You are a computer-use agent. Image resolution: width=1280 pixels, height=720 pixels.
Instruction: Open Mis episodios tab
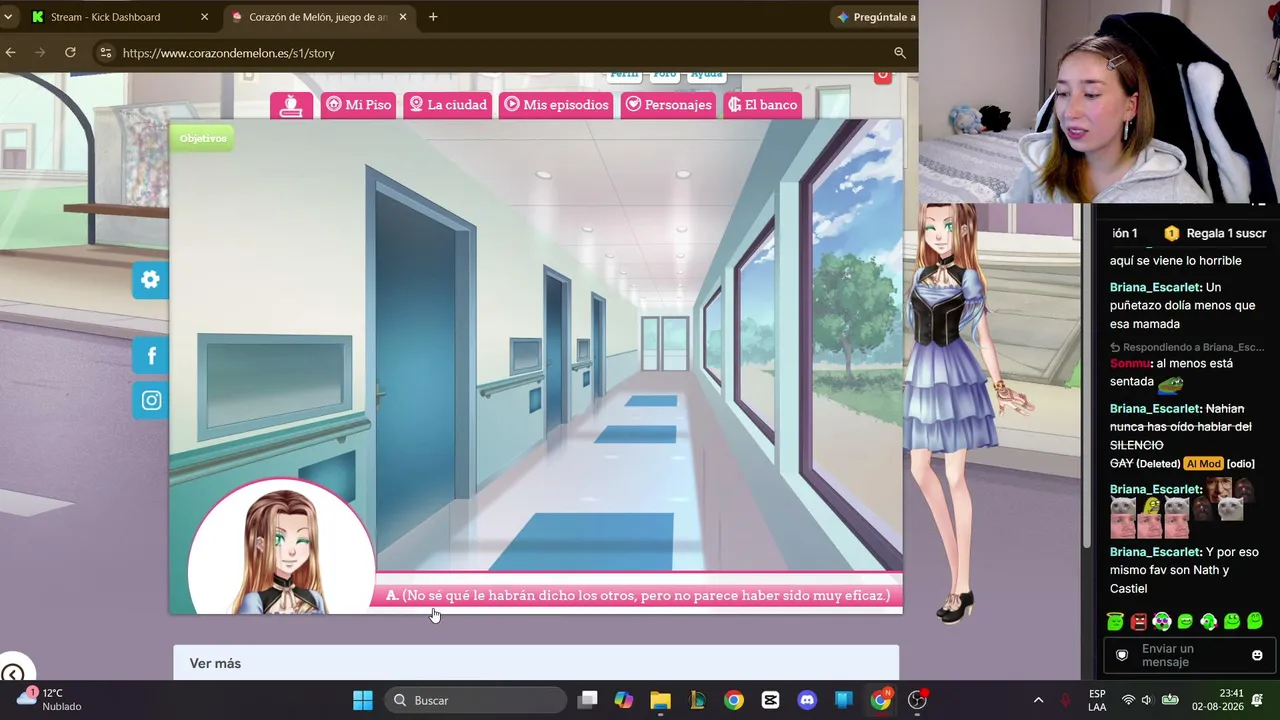[556, 105]
